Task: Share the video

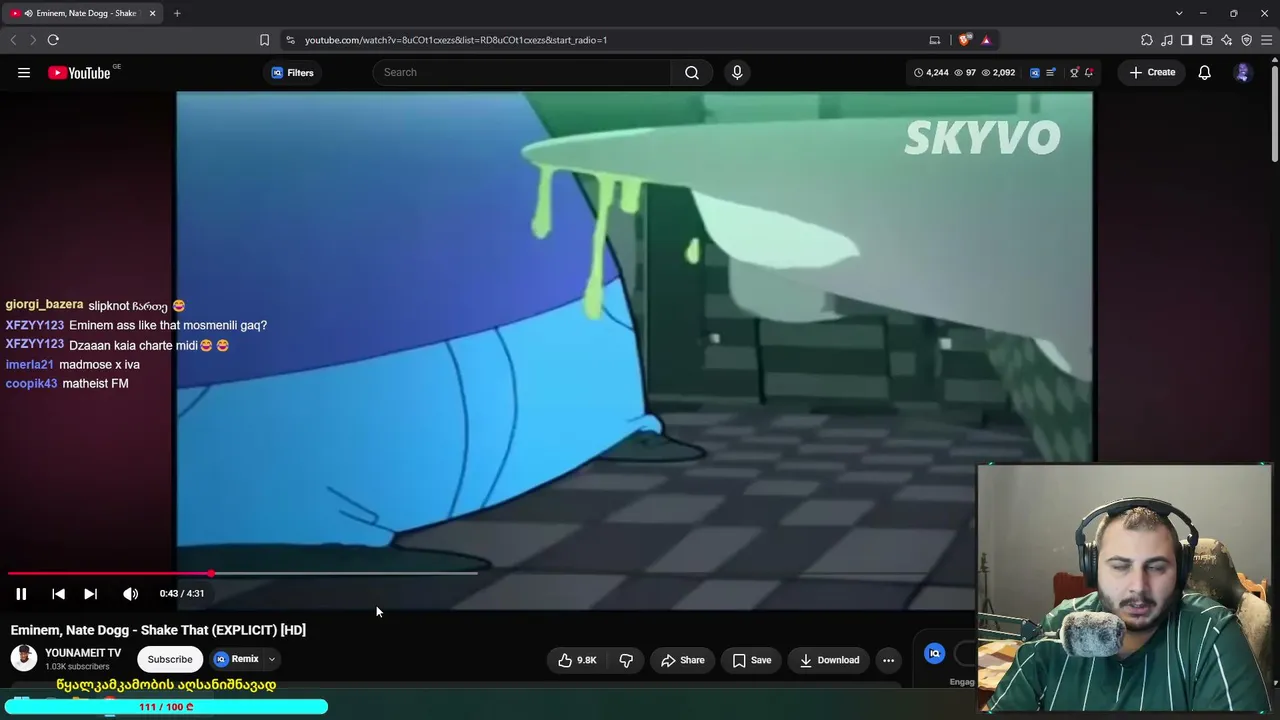Action: 683,660
